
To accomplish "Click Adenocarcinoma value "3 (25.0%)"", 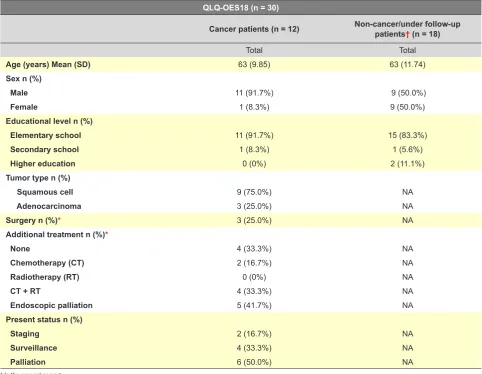I will click(254, 206).
